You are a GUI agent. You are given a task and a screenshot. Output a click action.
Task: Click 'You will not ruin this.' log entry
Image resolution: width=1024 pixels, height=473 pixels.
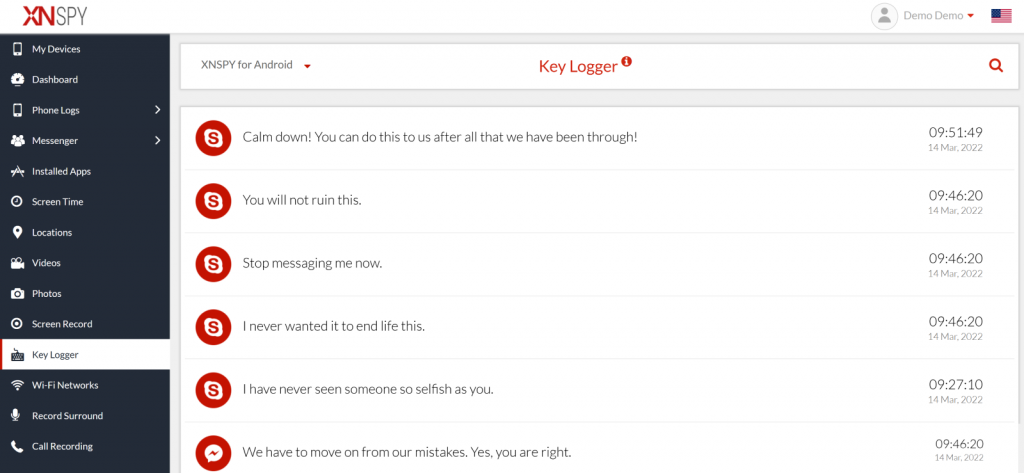(302, 200)
